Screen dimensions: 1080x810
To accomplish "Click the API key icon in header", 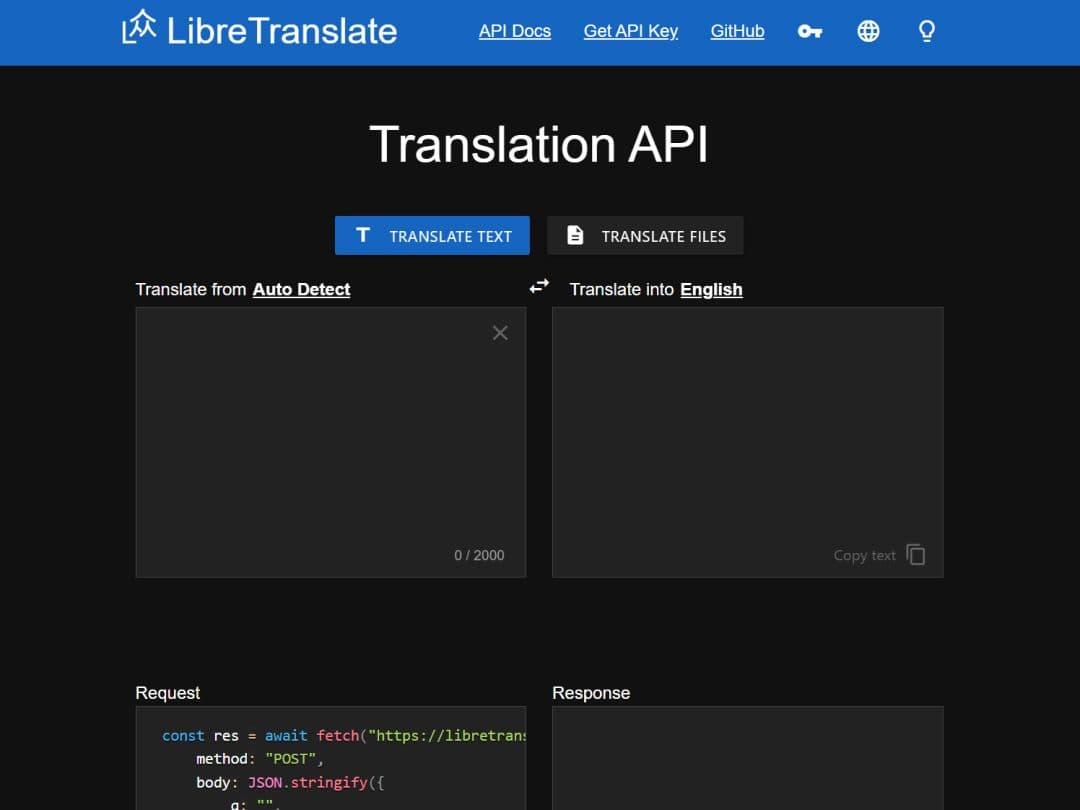I will [809, 31].
